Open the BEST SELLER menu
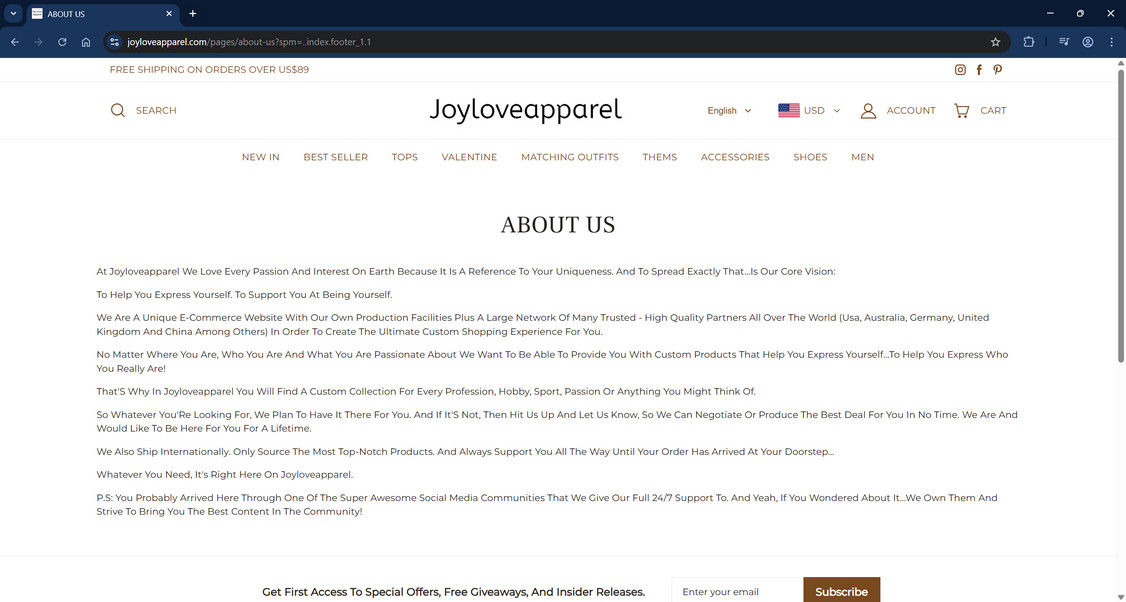The image size is (1126, 602). 335,157
